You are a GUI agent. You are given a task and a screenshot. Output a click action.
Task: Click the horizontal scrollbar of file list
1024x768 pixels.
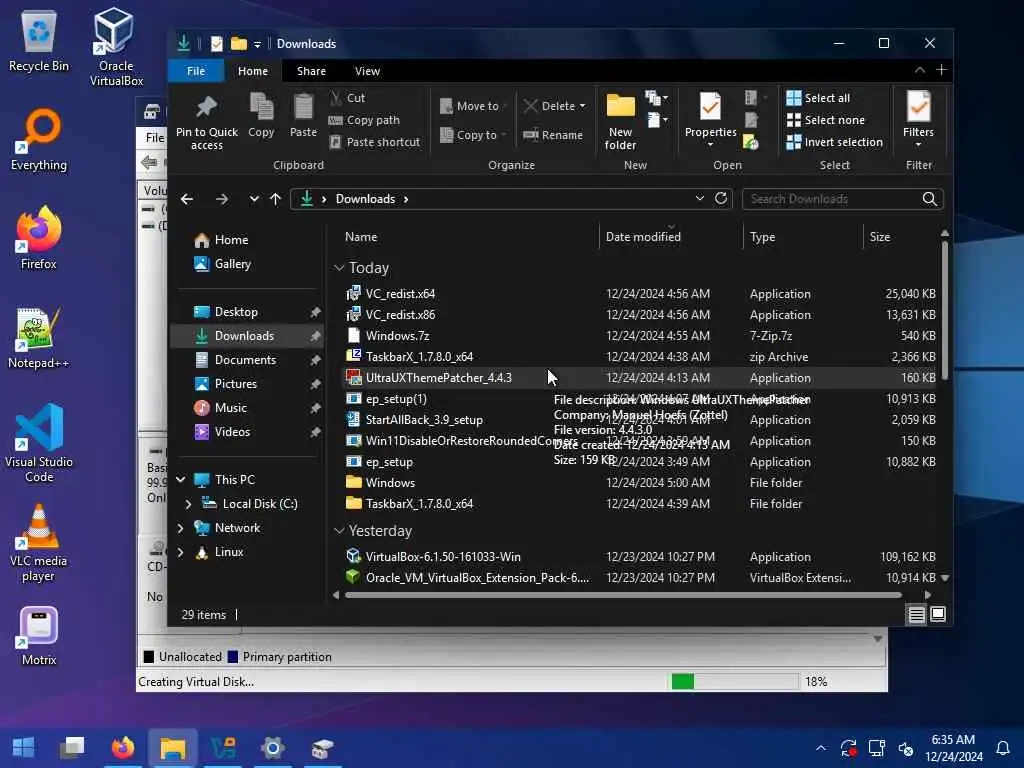(623, 595)
